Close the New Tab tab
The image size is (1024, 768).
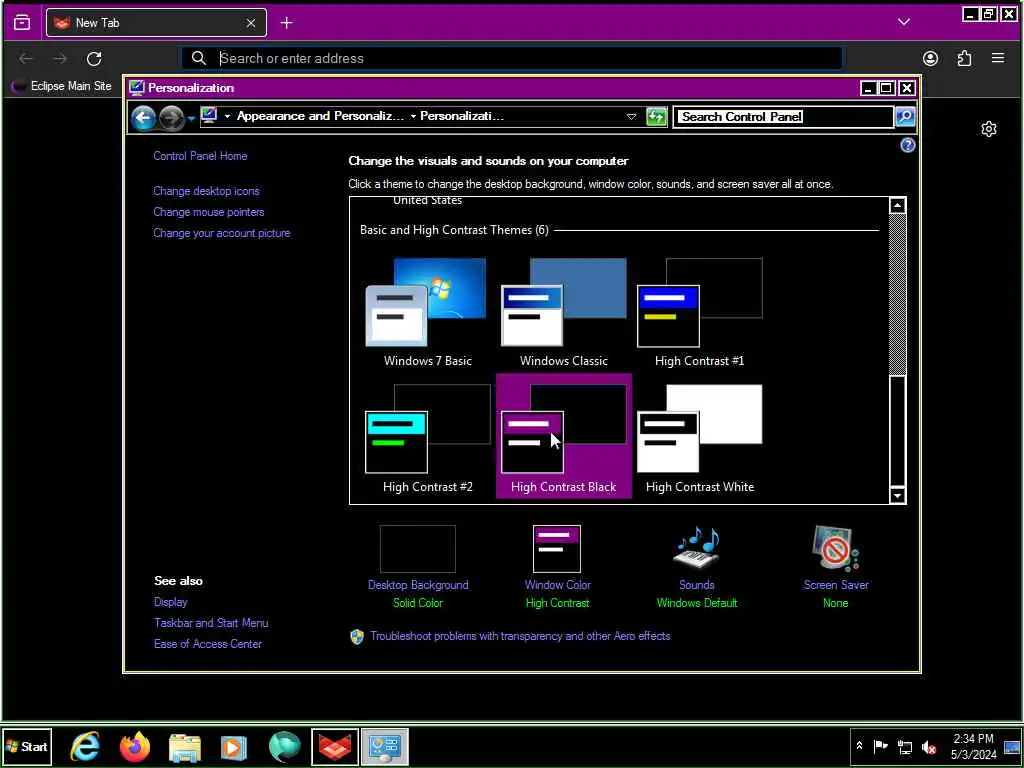point(251,23)
